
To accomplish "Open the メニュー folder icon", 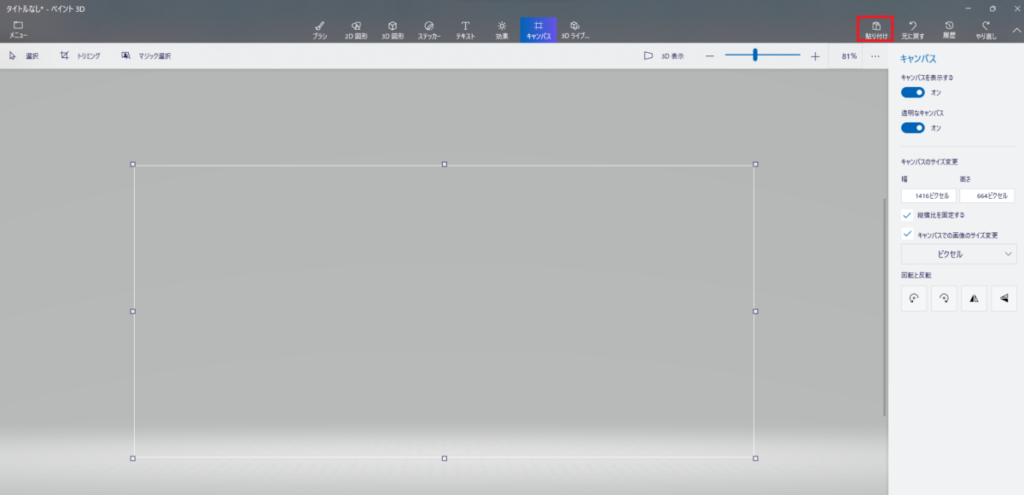I will tap(18, 29).
